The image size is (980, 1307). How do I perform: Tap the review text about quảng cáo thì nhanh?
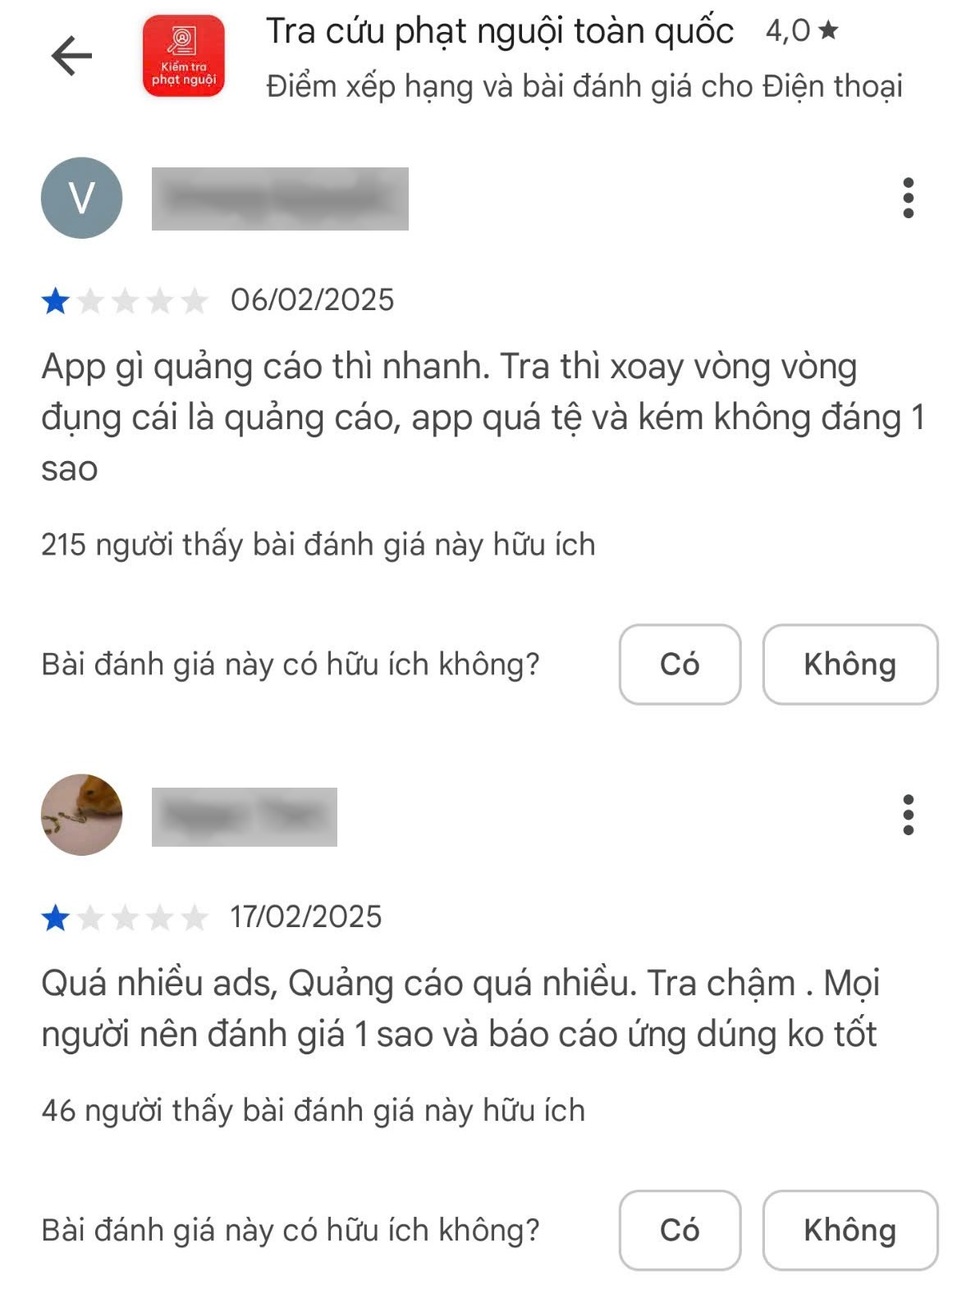483,417
